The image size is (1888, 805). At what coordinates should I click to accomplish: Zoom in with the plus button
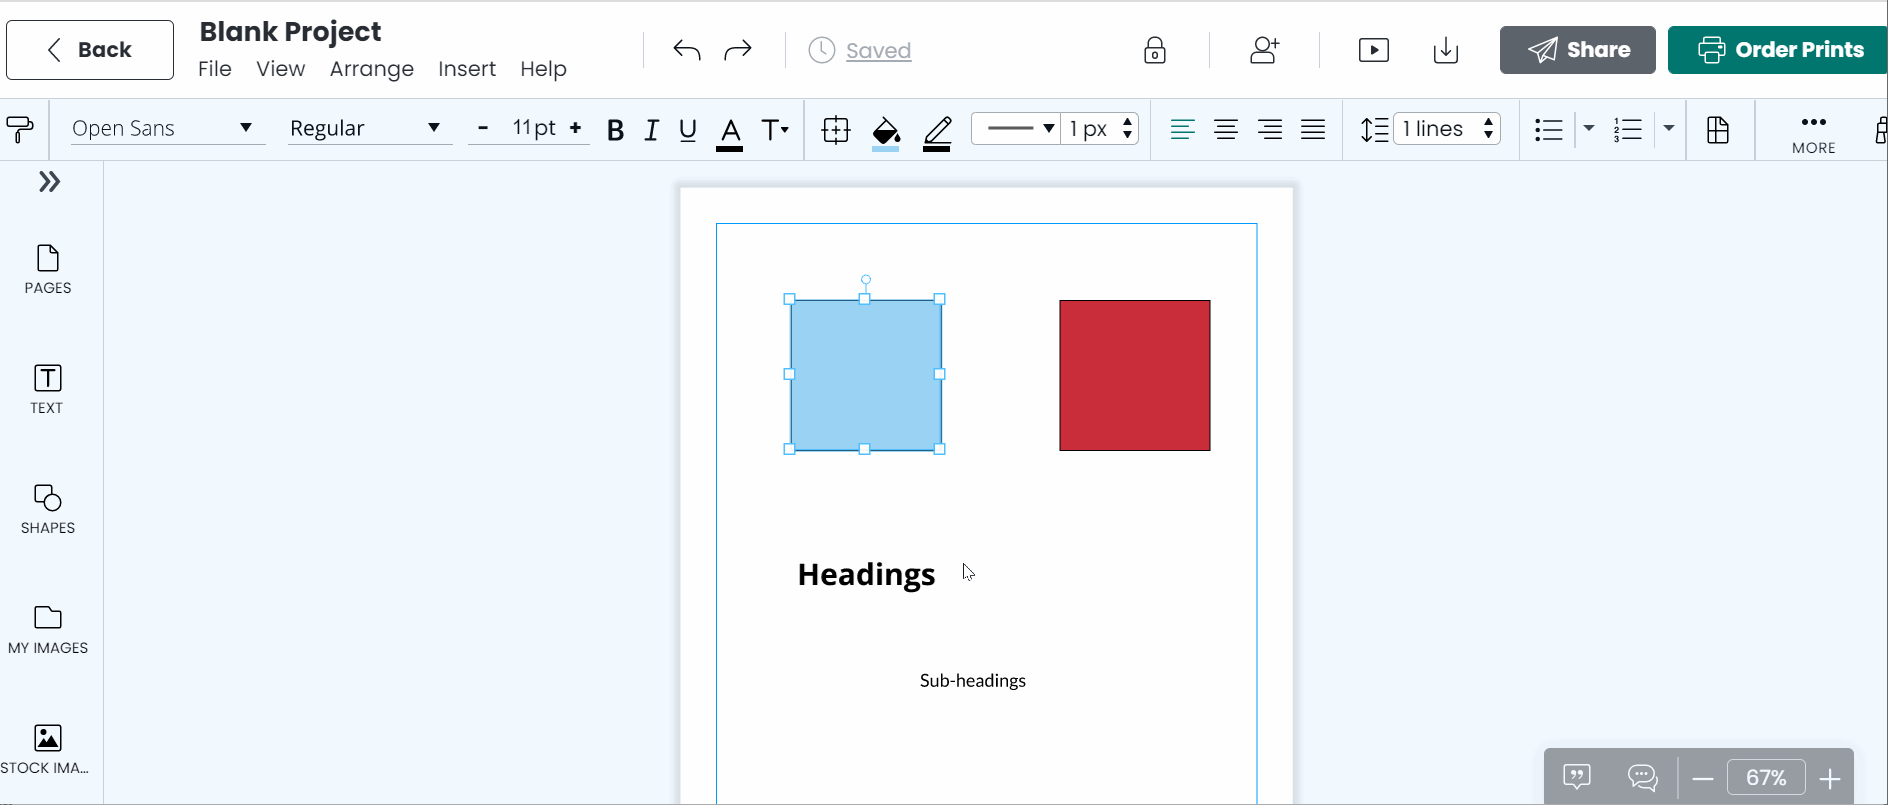tap(1830, 778)
